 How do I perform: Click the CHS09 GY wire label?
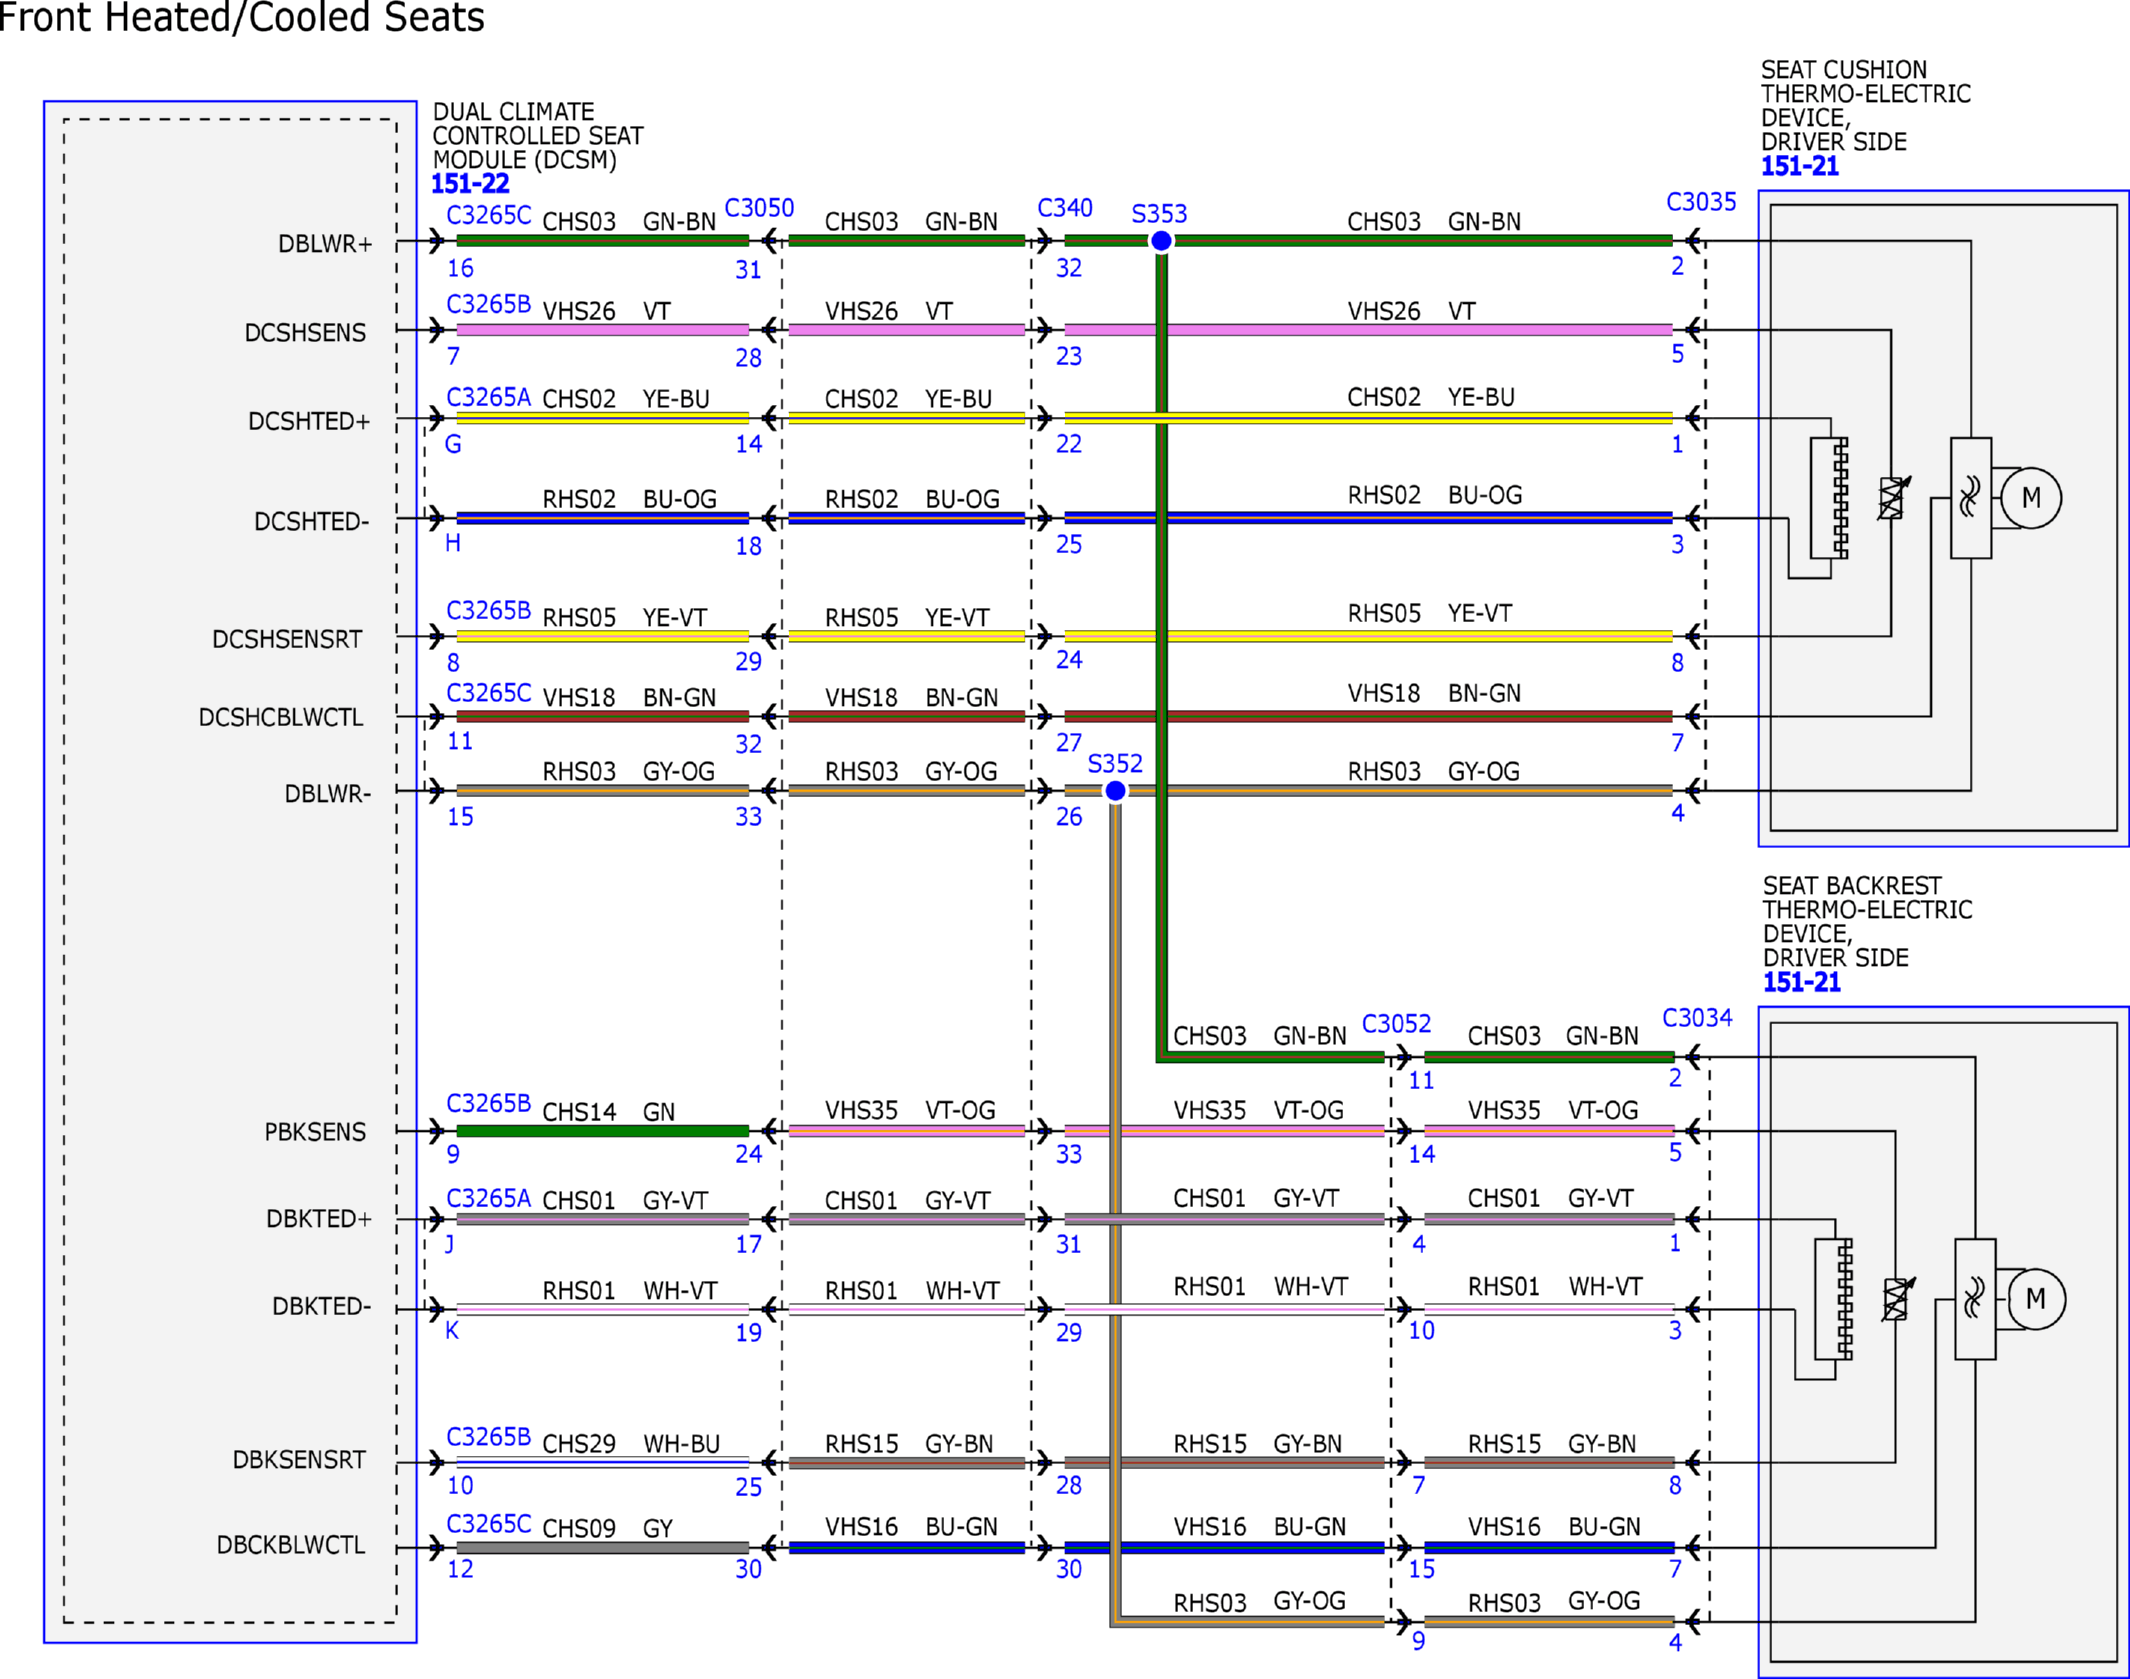coord(607,1529)
